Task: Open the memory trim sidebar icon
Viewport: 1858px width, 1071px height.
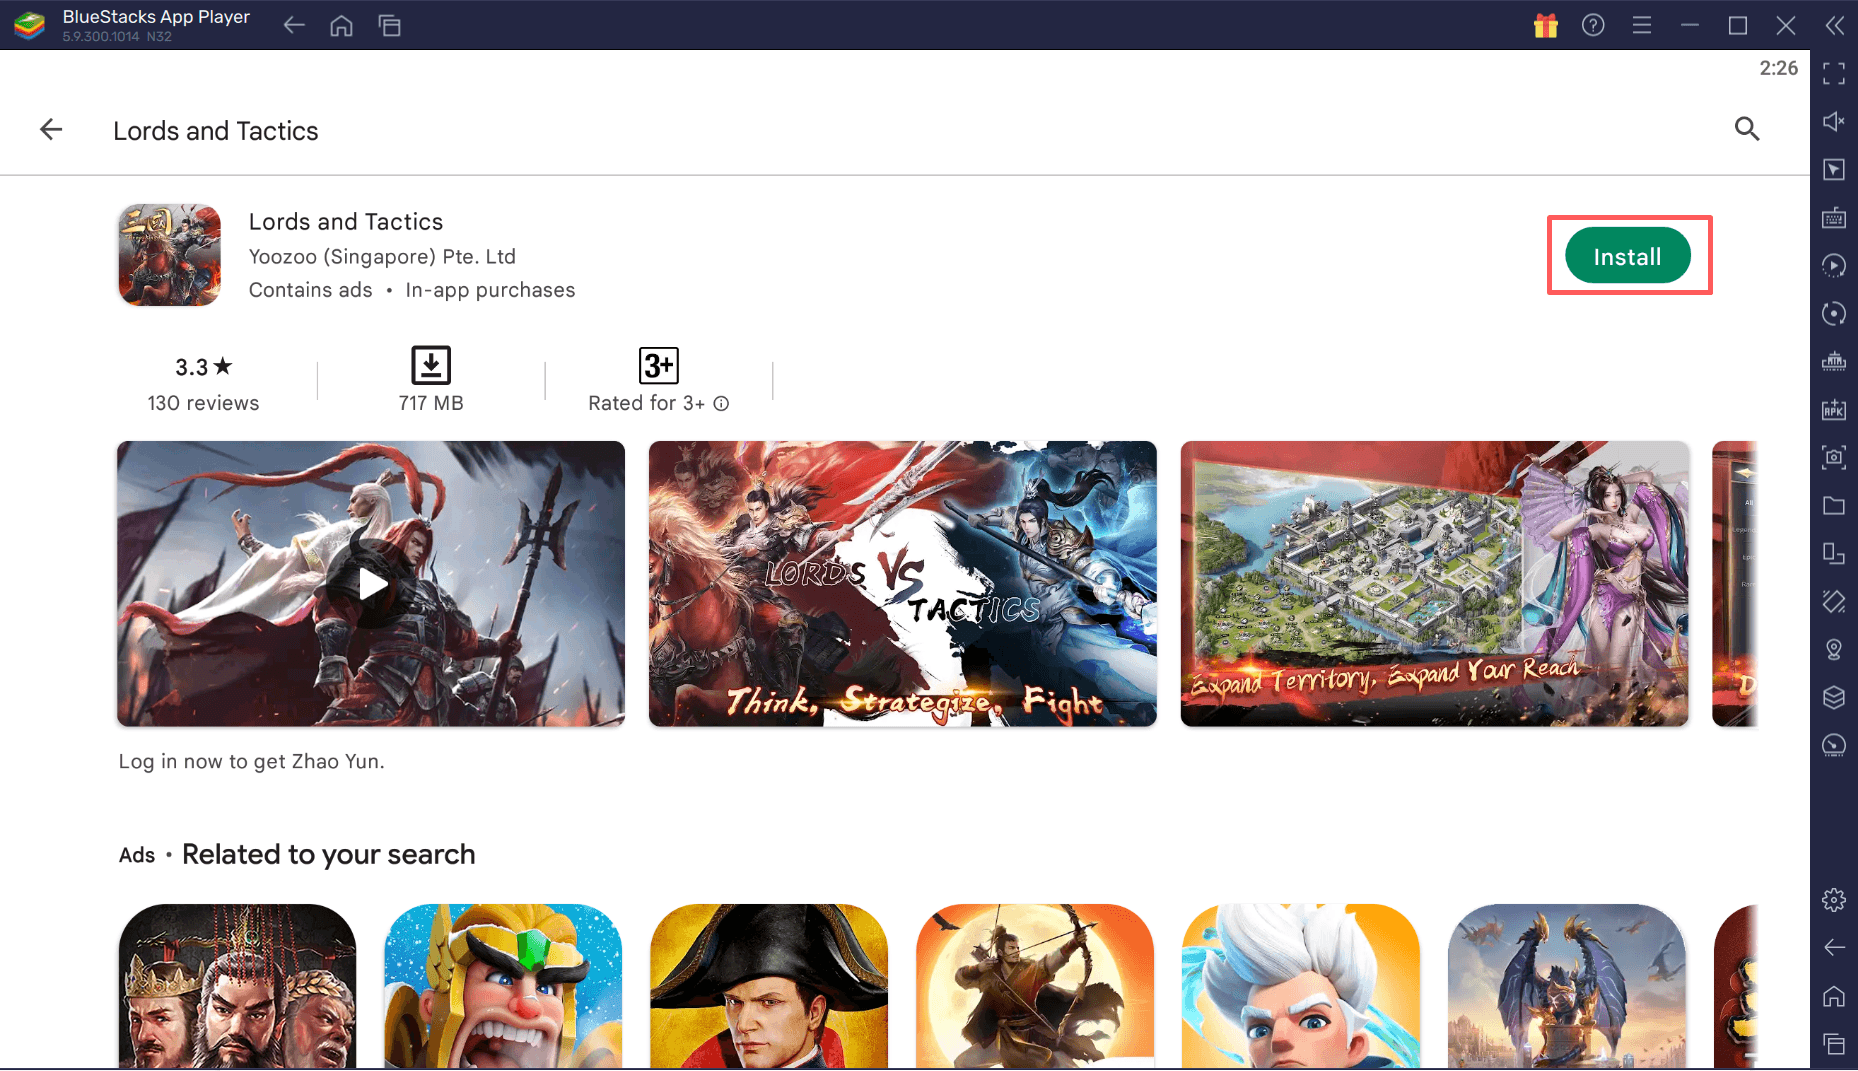Action: coord(1834,361)
